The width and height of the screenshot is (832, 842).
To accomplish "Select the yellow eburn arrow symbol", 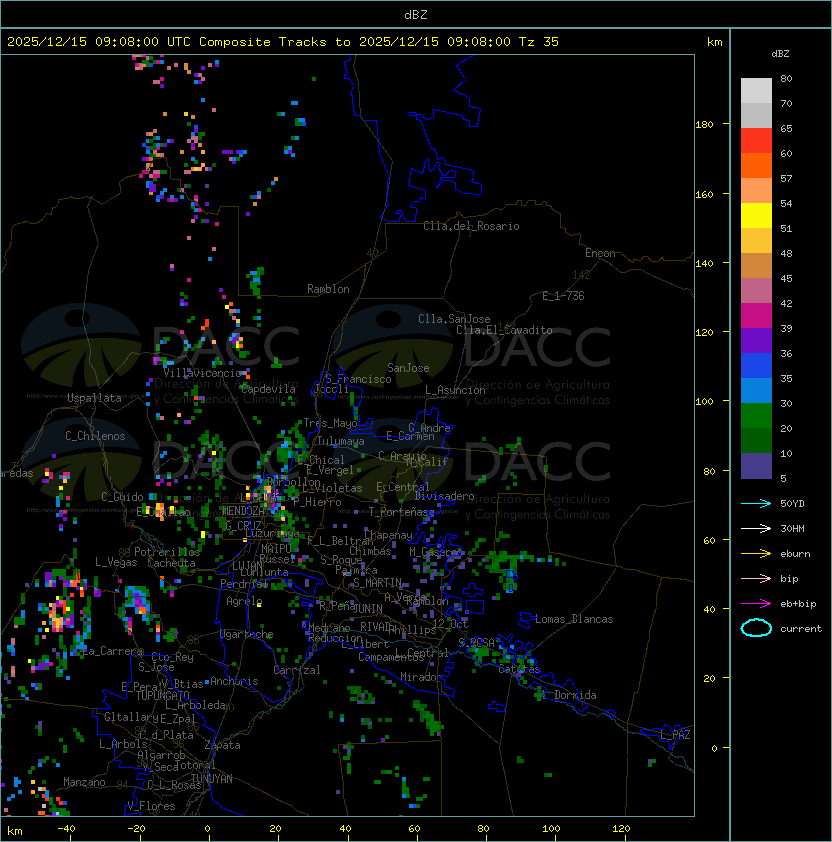I will [756, 554].
